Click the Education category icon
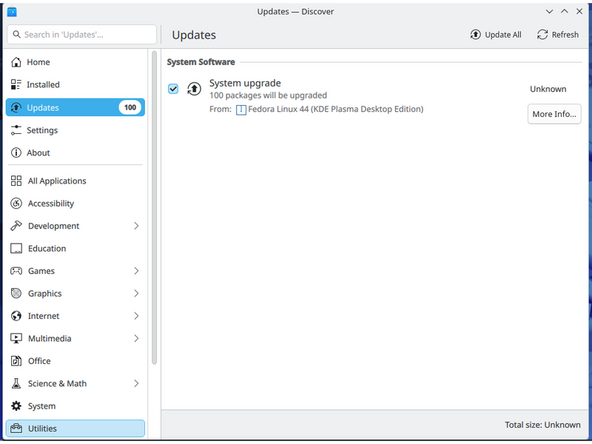The image size is (592, 444). (x=16, y=248)
